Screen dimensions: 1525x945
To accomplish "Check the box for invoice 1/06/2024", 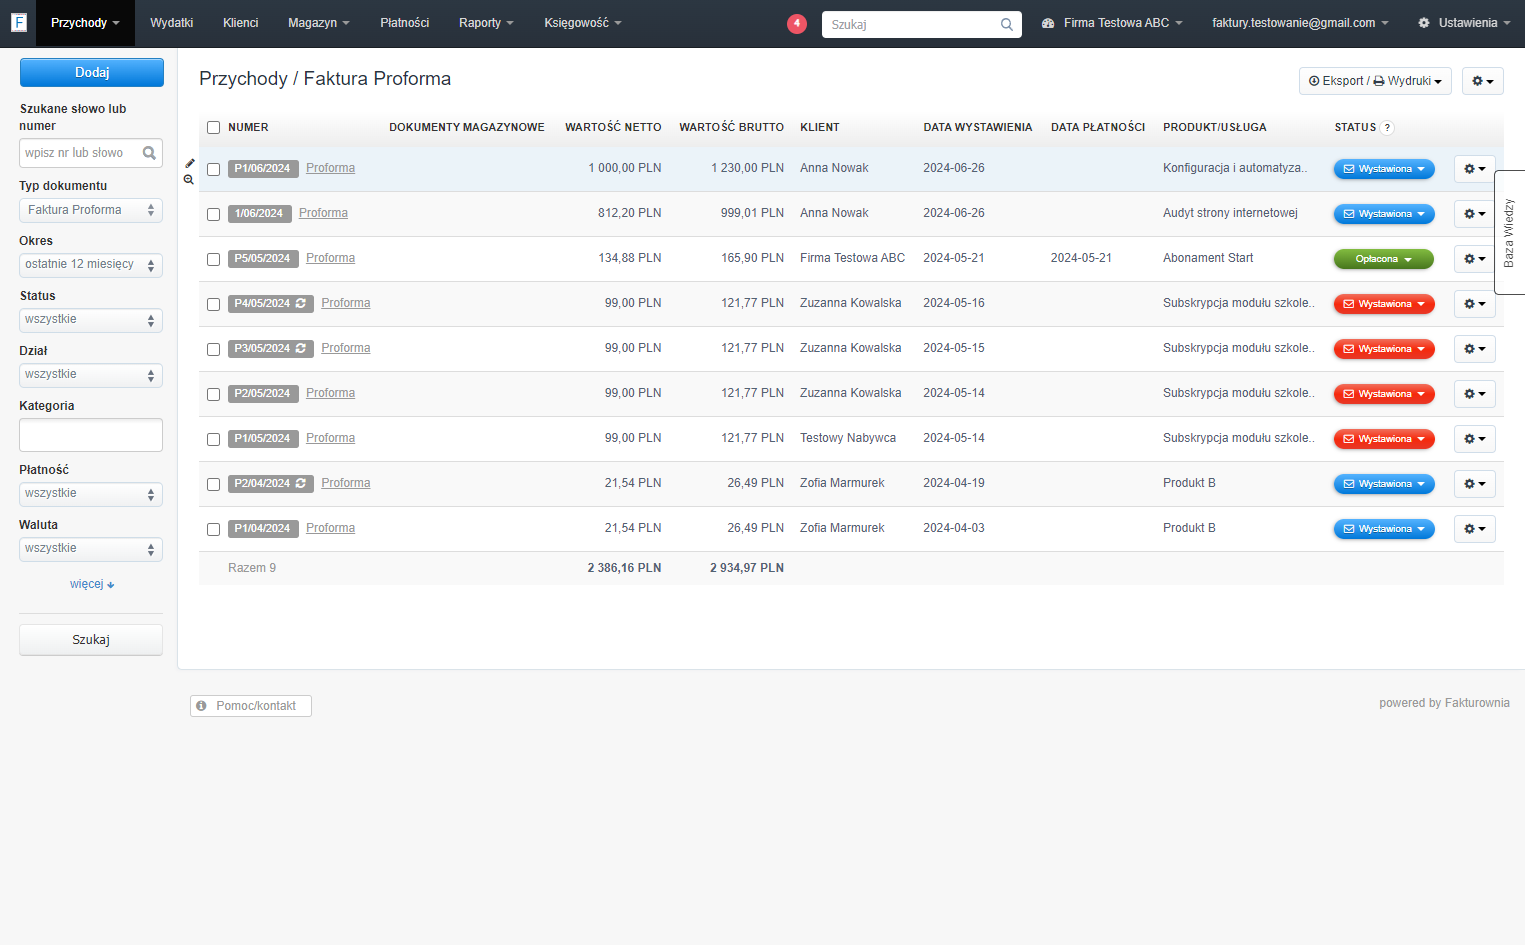I will click(213, 214).
